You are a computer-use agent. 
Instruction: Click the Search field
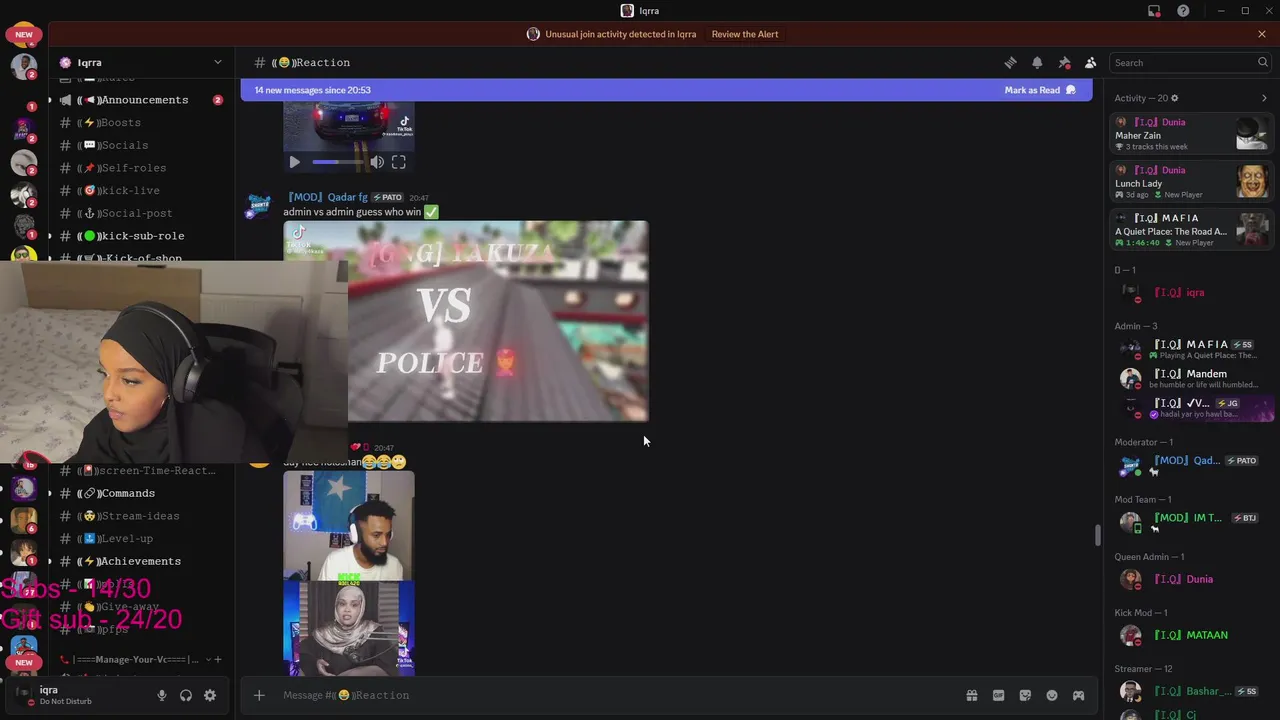pos(1191,62)
